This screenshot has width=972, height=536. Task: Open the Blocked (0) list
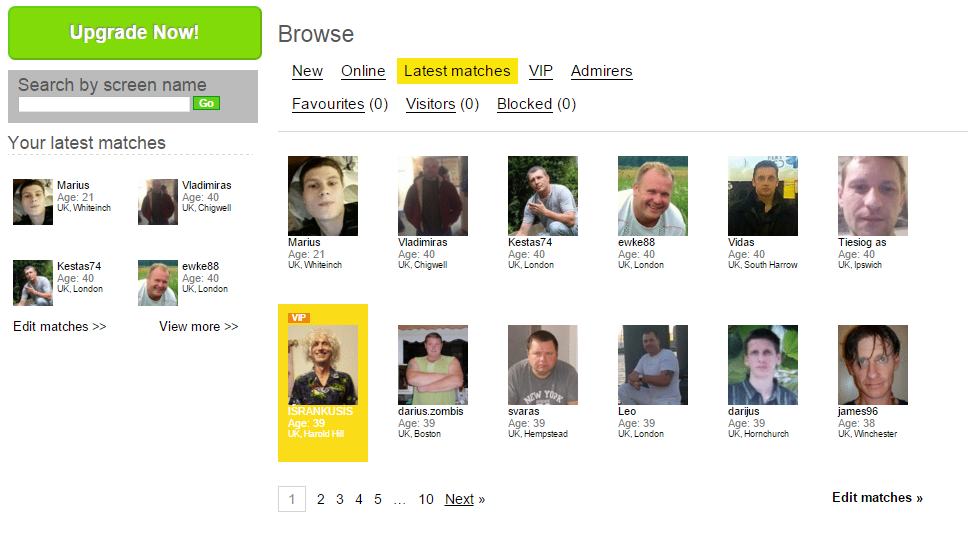(536, 104)
